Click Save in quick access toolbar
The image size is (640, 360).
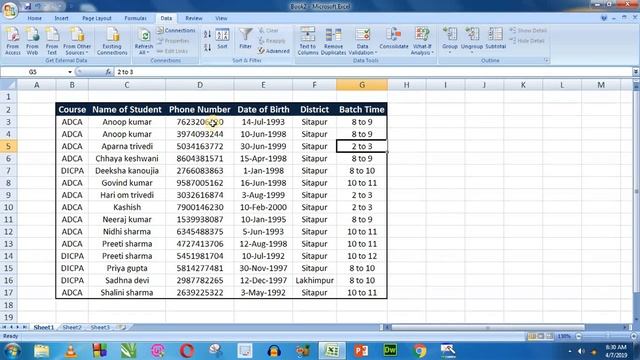point(27,7)
